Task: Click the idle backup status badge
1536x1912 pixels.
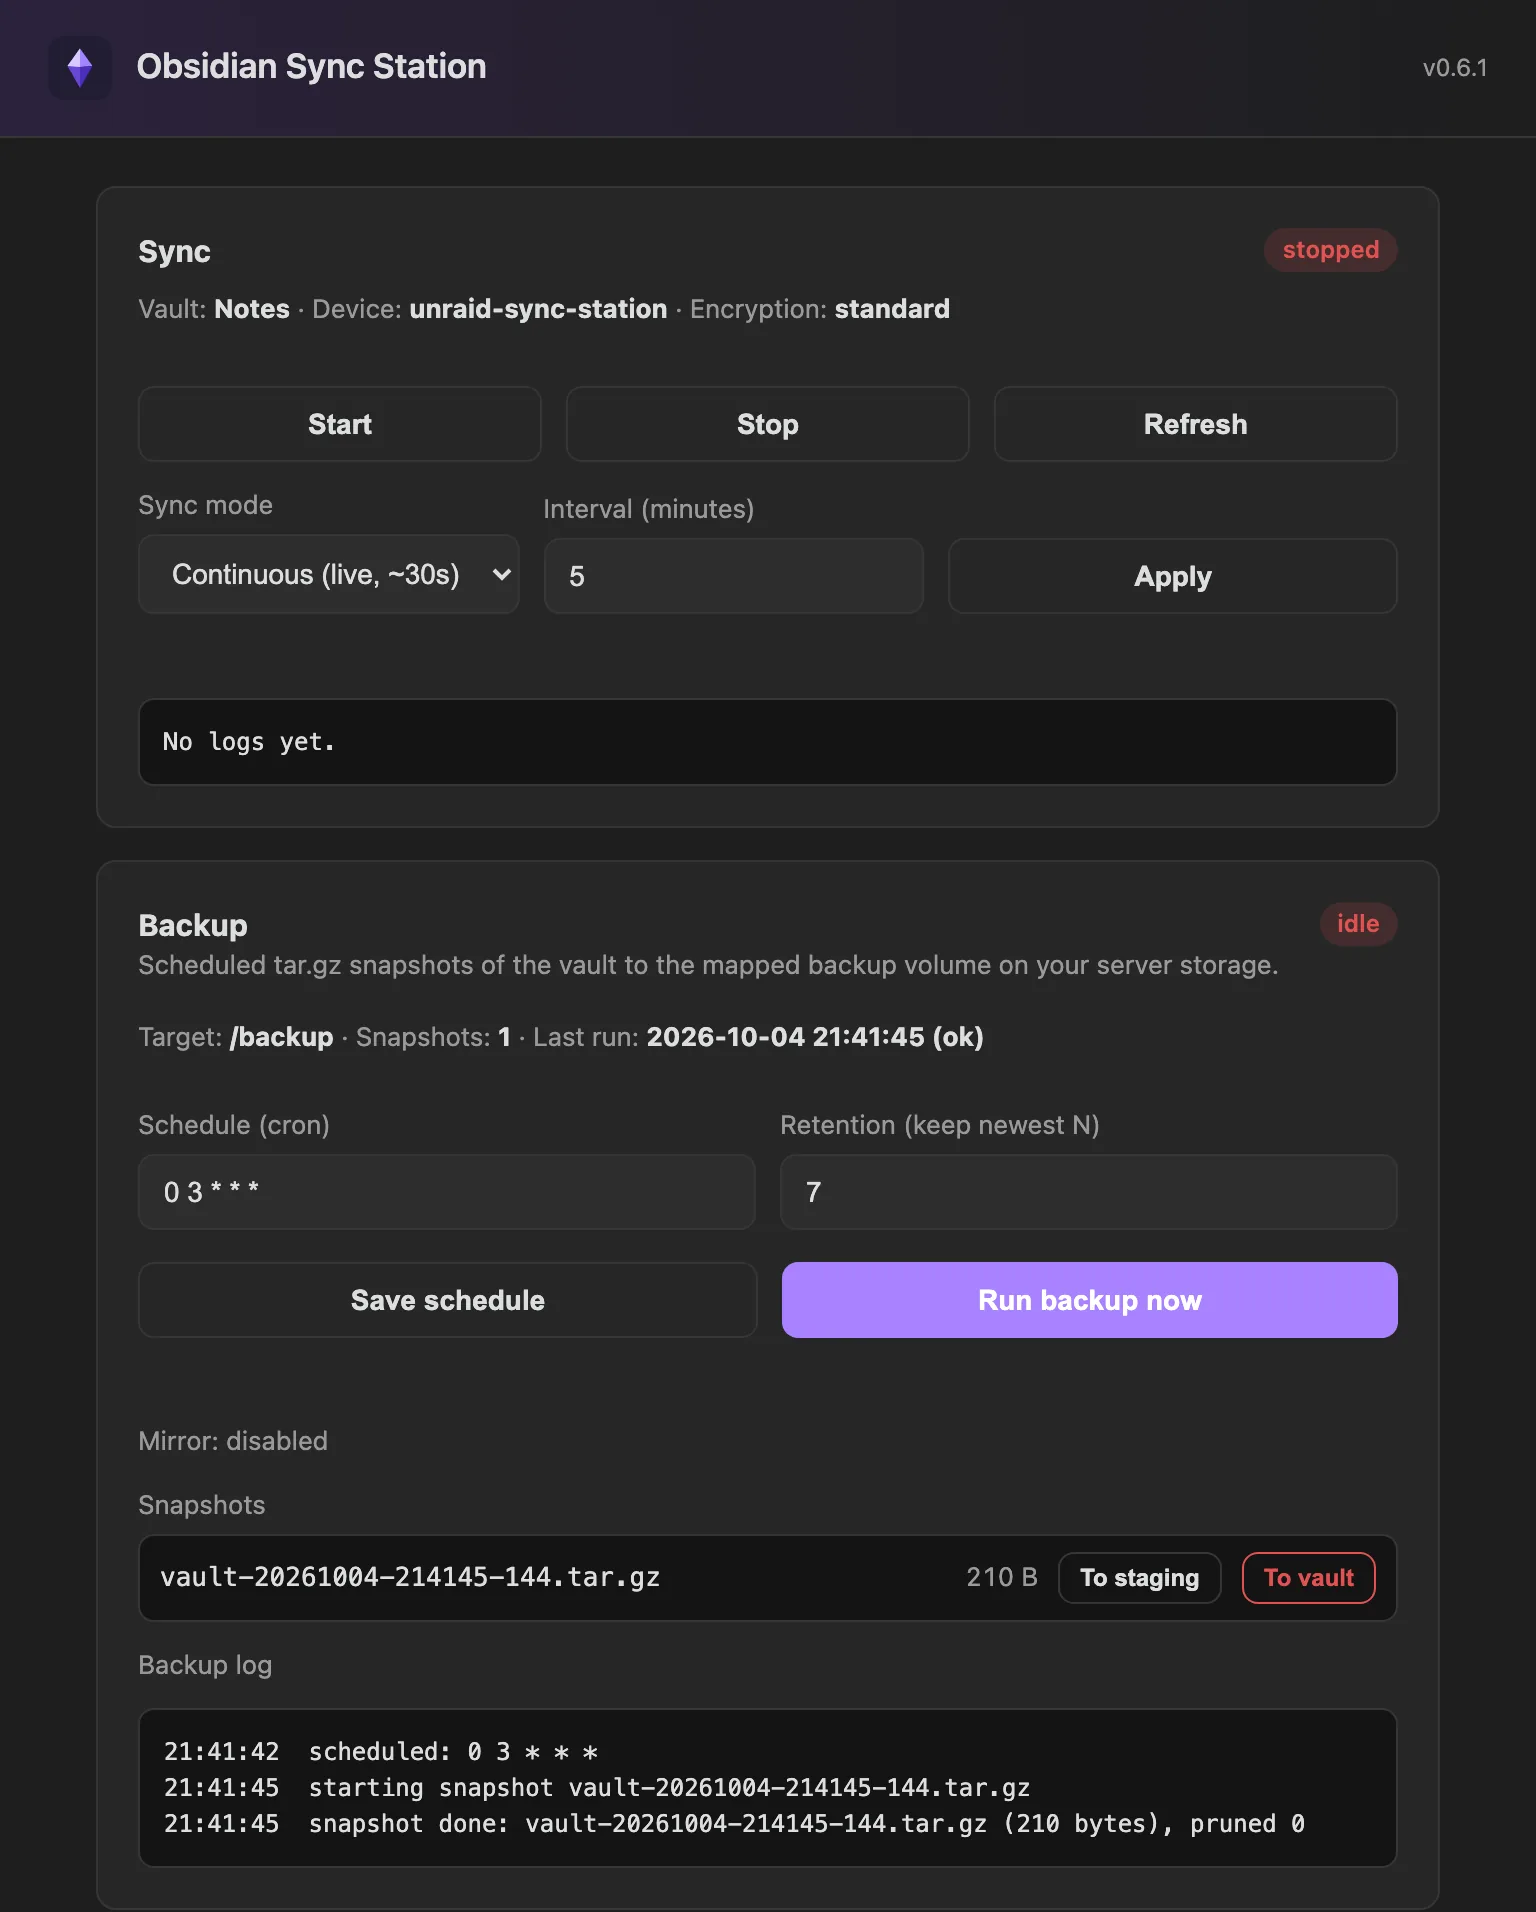Action: pos(1358,924)
